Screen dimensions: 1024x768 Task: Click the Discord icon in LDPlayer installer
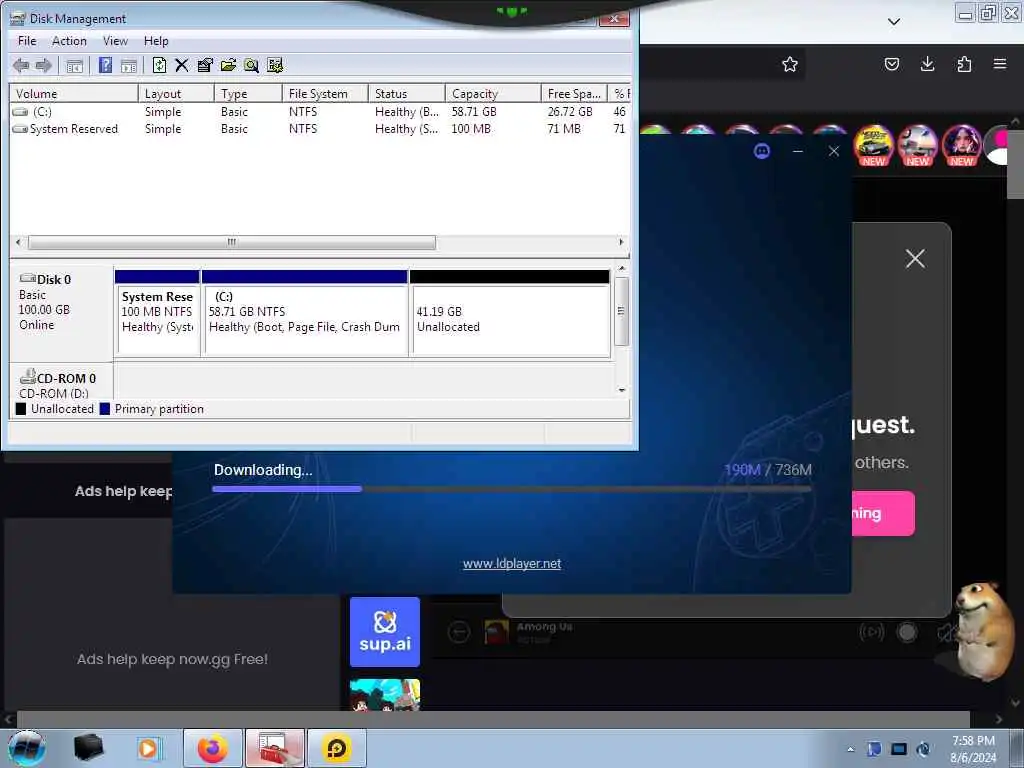point(761,151)
